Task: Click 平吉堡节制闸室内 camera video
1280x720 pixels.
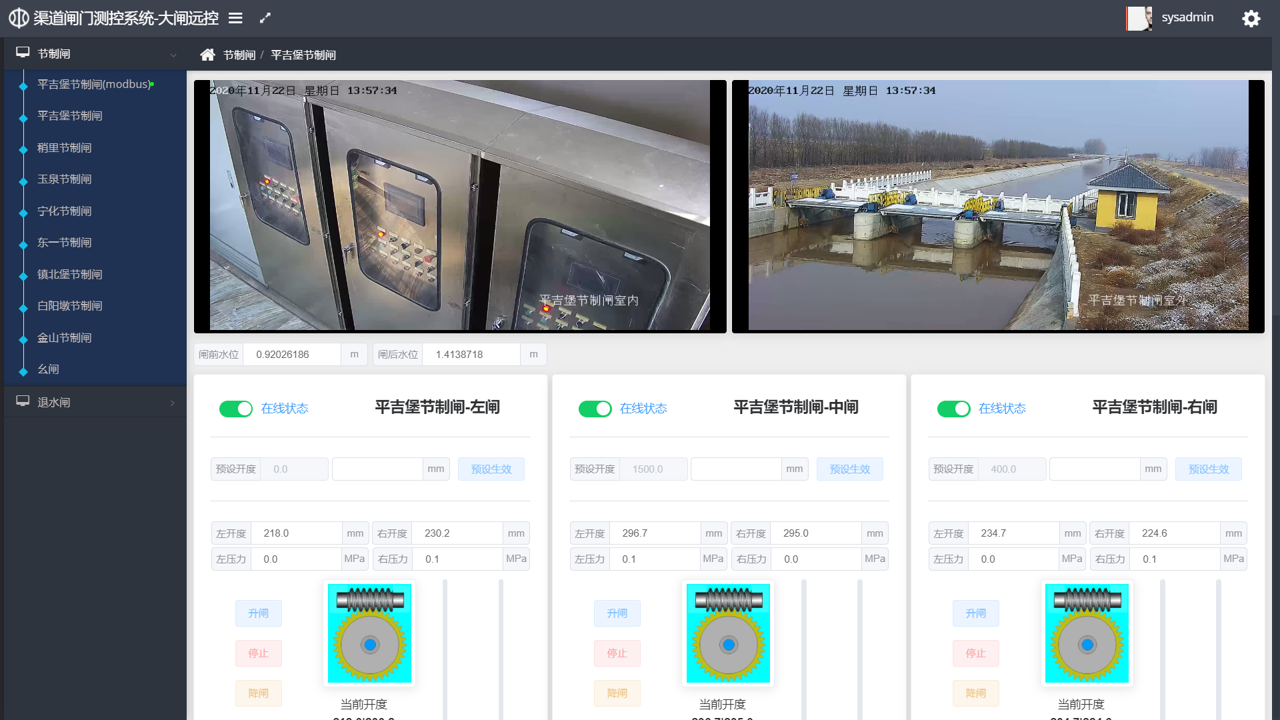Action: pyautogui.click(x=460, y=206)
